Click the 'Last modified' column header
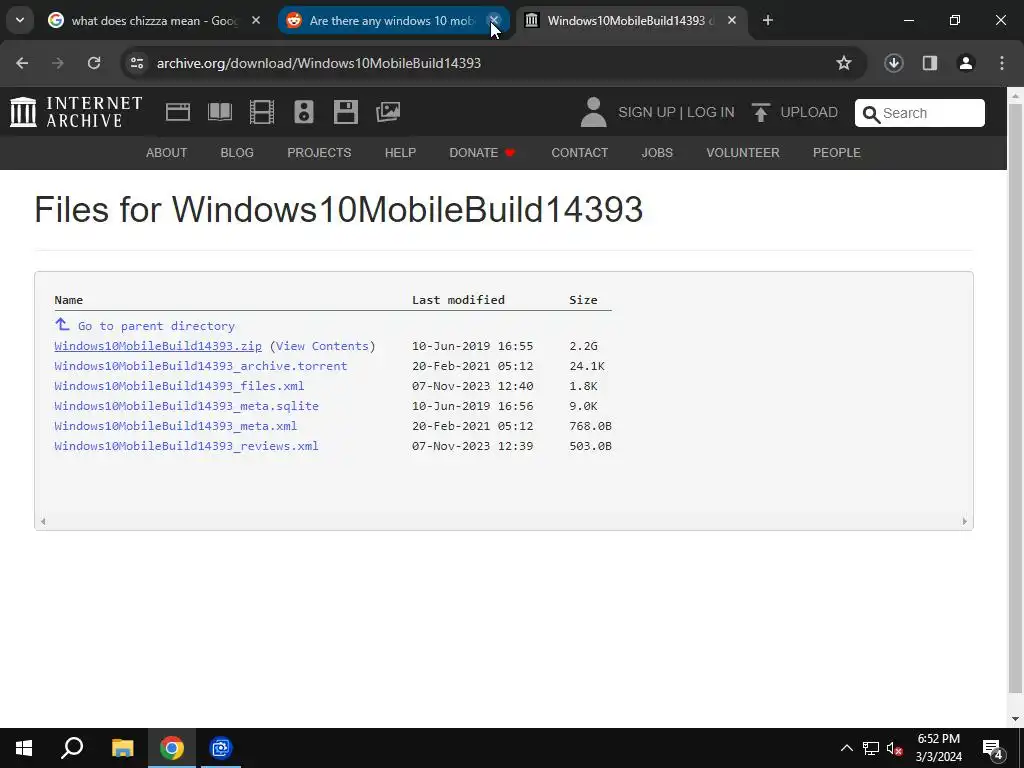The height and width of the screenshot is (768, 1024). [x=458, y=300]
